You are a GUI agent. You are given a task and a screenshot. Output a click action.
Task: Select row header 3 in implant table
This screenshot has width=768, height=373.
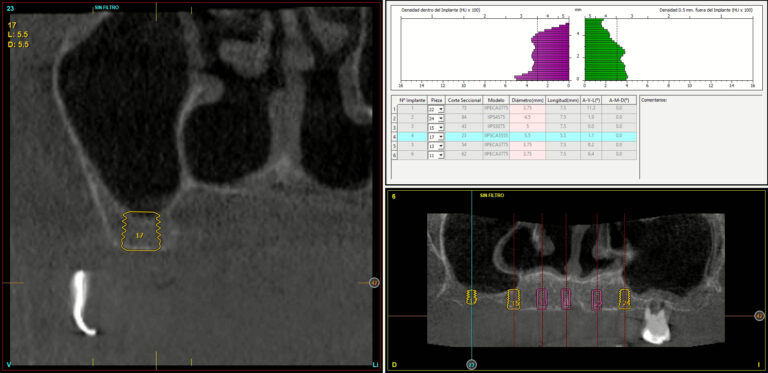coord(394,127)
